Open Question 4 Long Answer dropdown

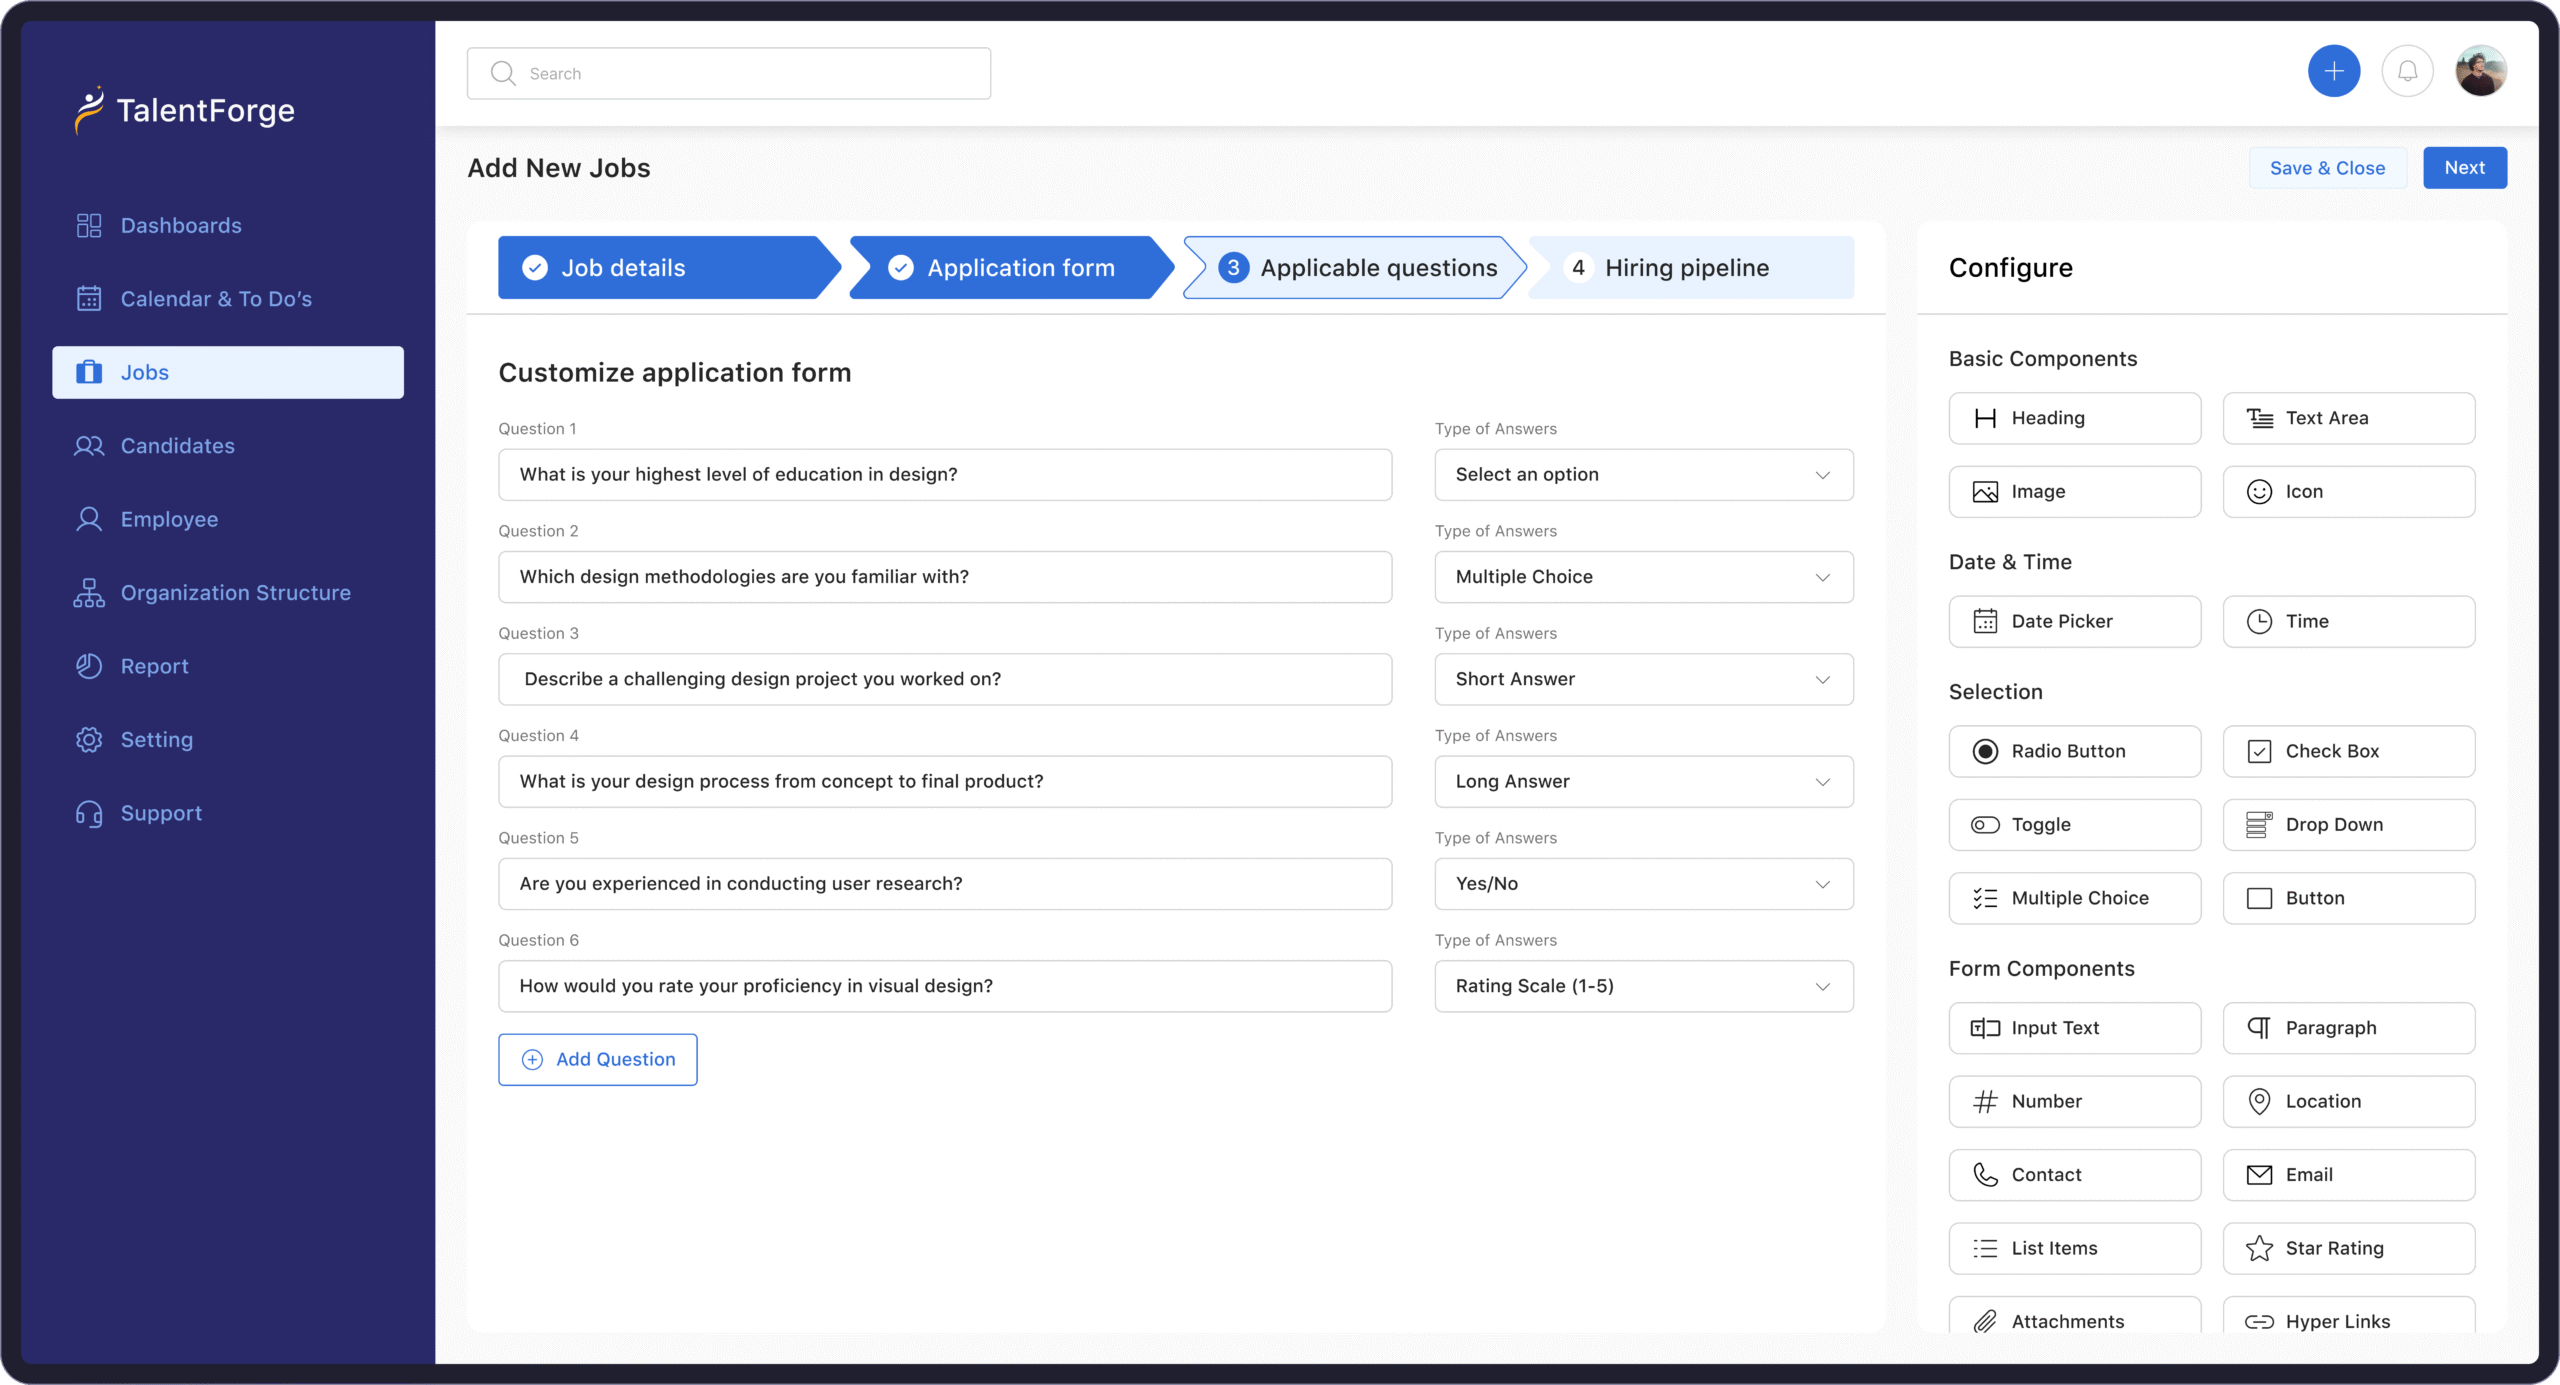pos(1643,782)
